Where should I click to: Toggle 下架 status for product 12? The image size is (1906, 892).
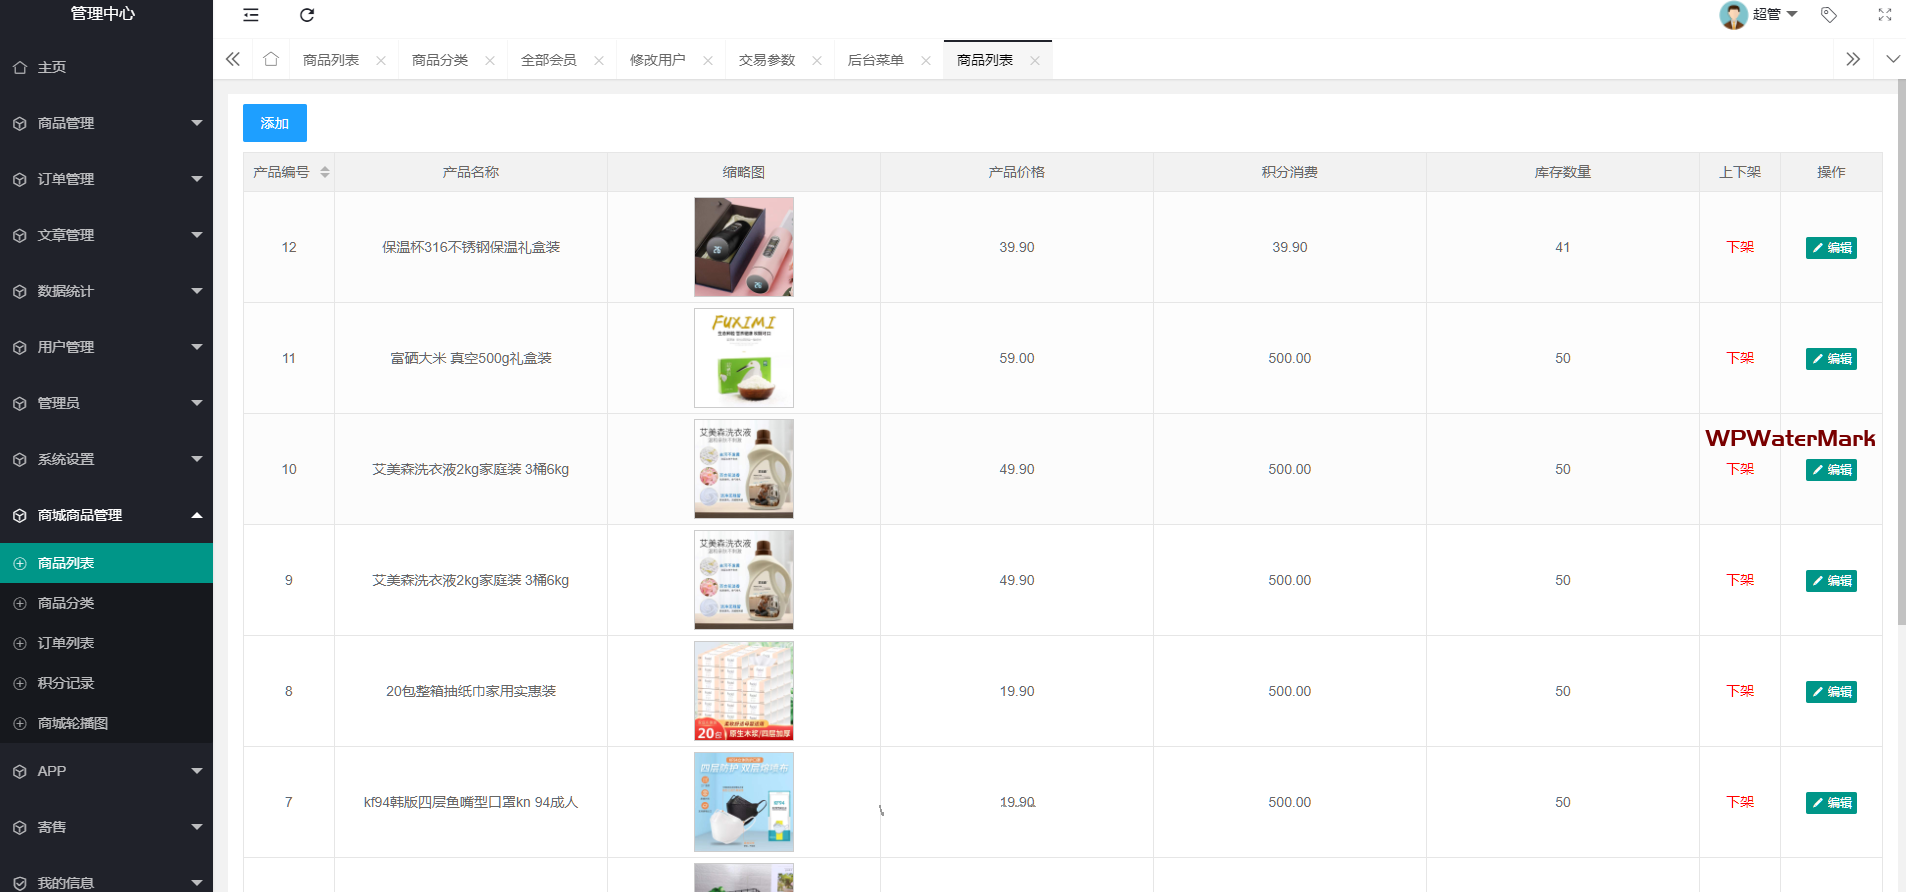click(x=1739, y=247)
